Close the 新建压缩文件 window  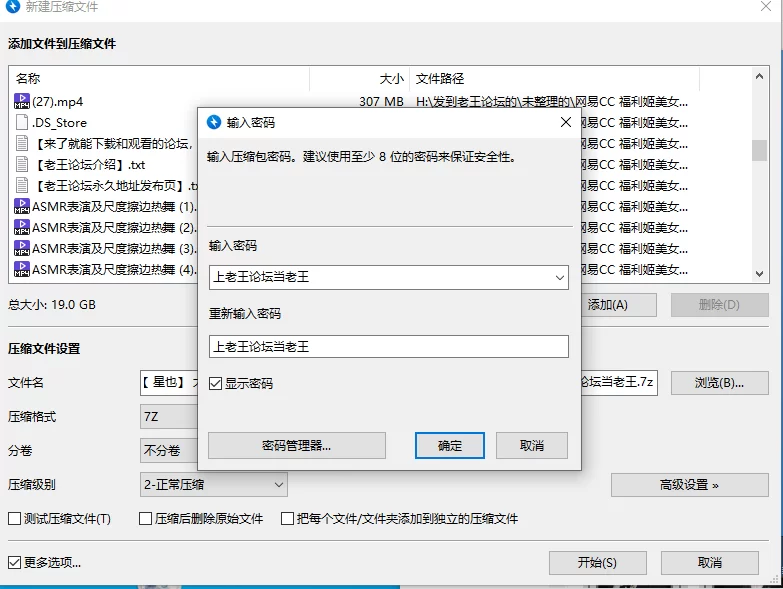766,6
